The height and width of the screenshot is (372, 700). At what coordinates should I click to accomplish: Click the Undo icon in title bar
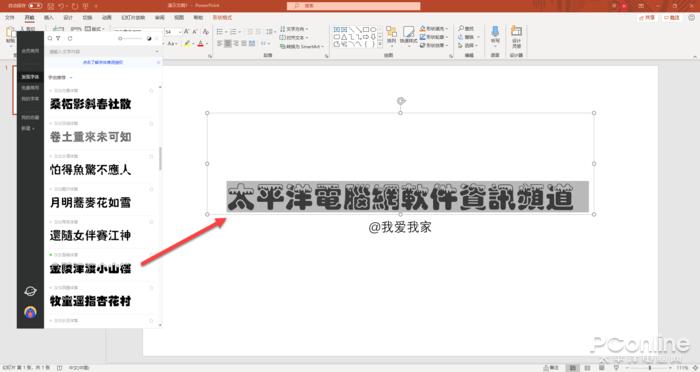click(x=62, y=6)
